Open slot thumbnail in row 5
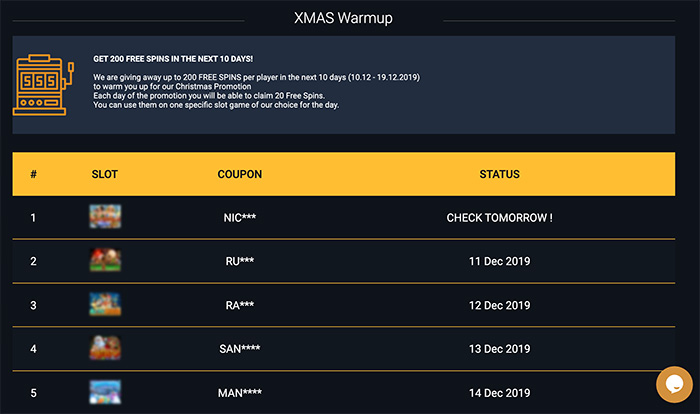This screenshot has height=414, width=700. coord(105,392)
